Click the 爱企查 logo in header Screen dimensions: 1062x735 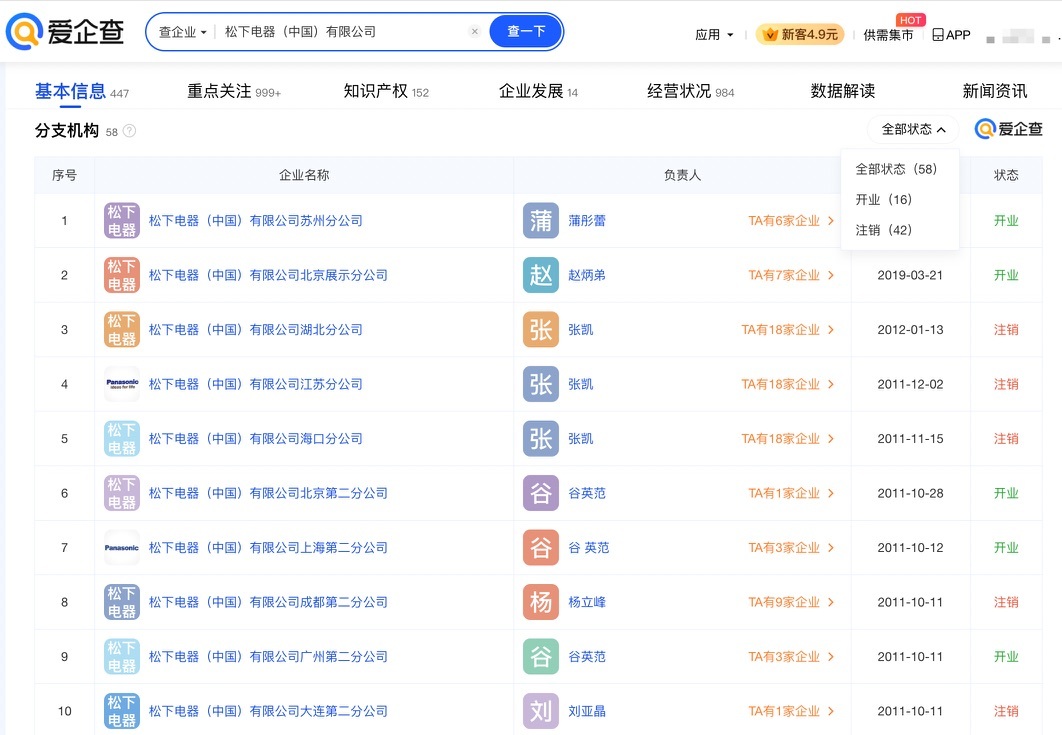pos(65,31)
